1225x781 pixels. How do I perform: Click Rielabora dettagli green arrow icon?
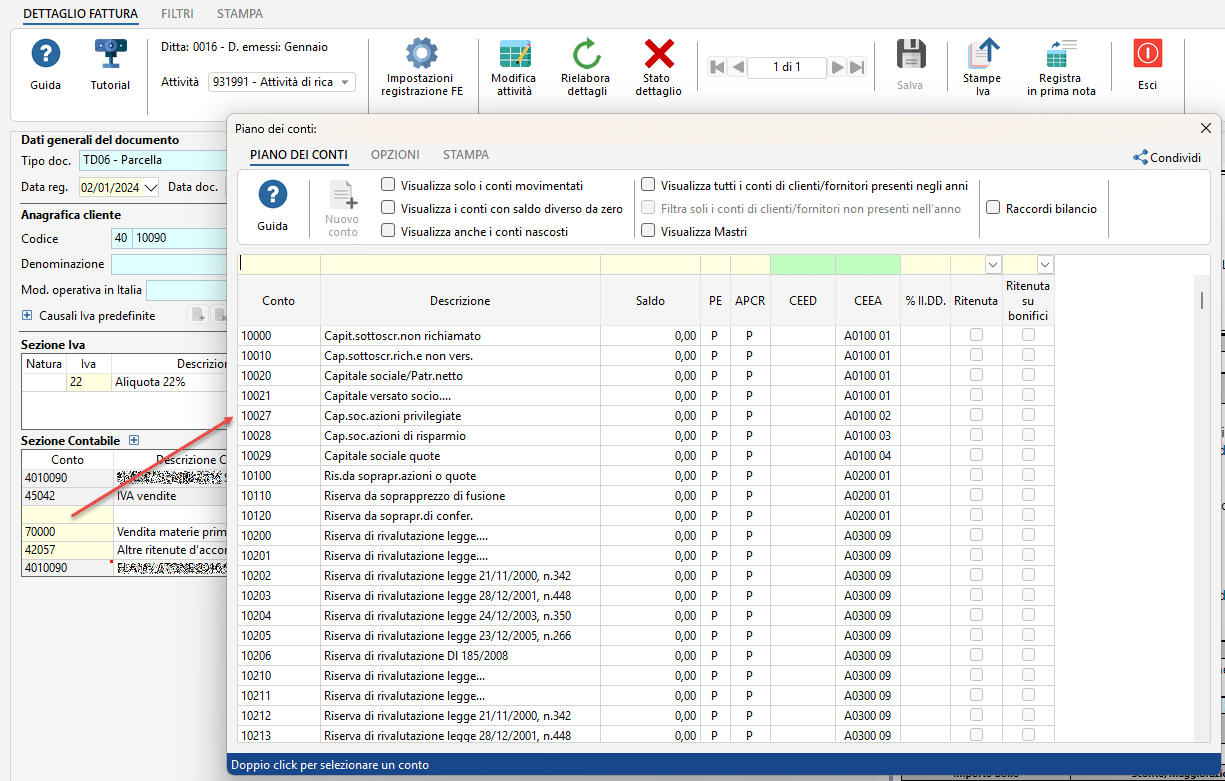(585, 54)
